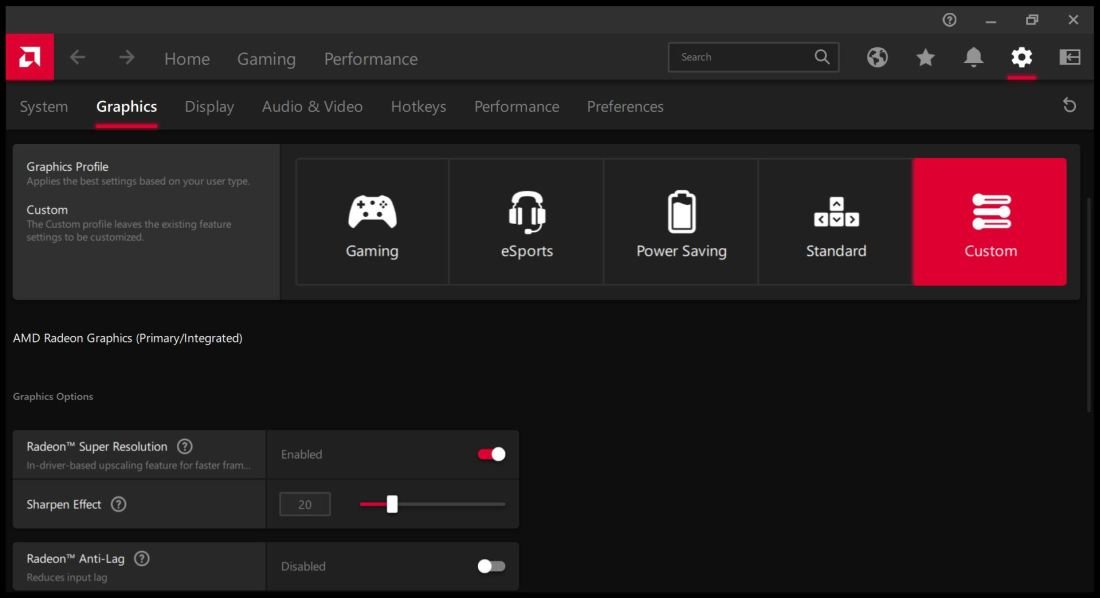Click the Sharpen Effect slider handle
The height and width of the screenshot is (598, 1100).
pos(392,504)
